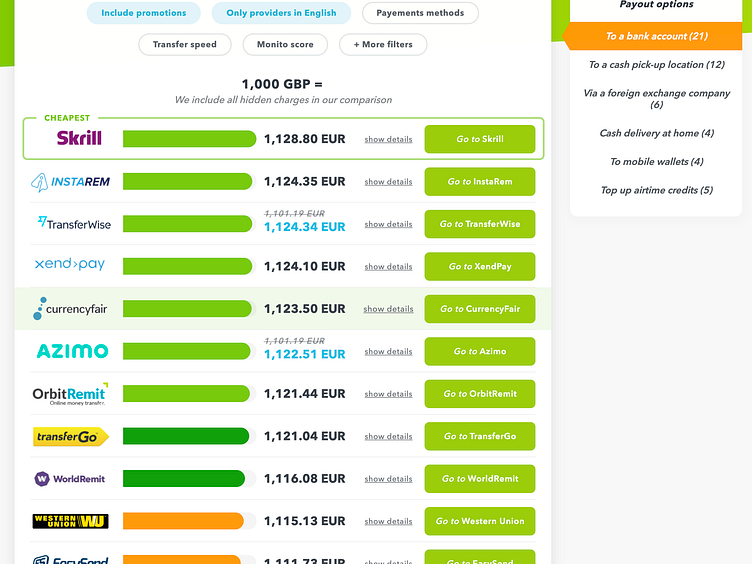Toggle the Include promotions filter
The width and height of the screenshot is (752, 564).
click(144, 13)
